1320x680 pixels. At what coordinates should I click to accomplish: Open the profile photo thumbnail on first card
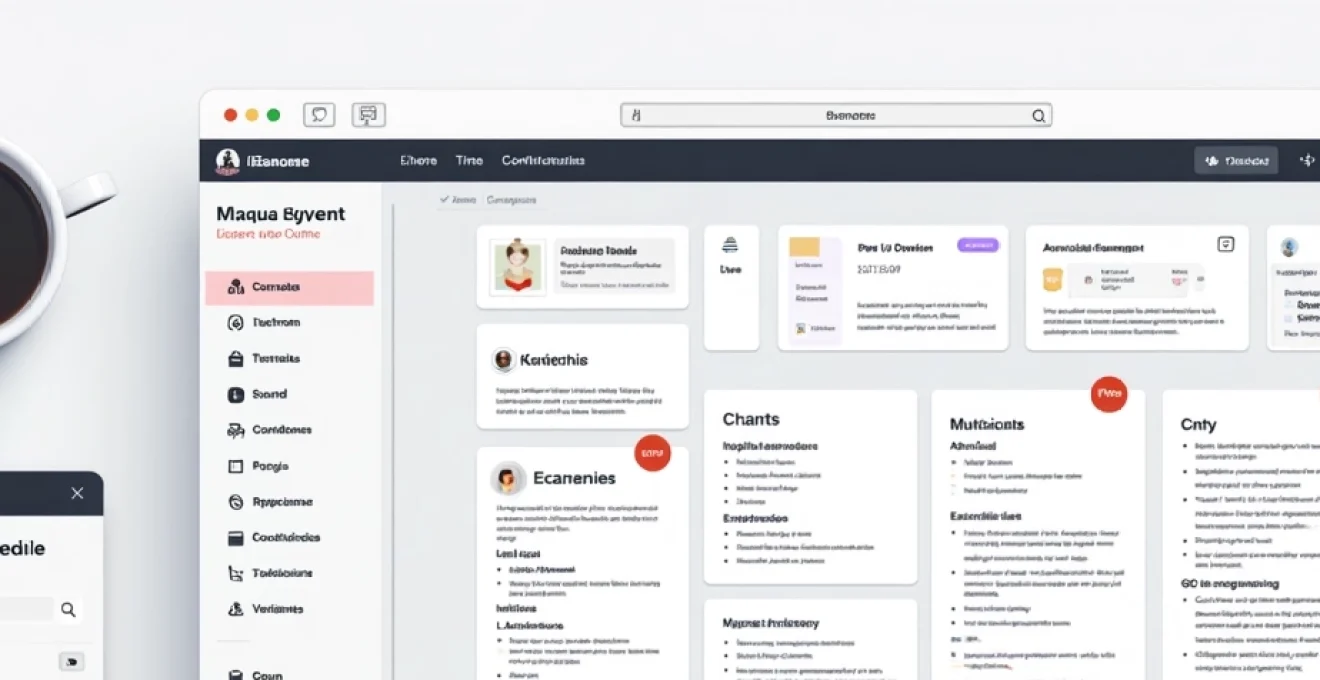click(x=517, y=265)
